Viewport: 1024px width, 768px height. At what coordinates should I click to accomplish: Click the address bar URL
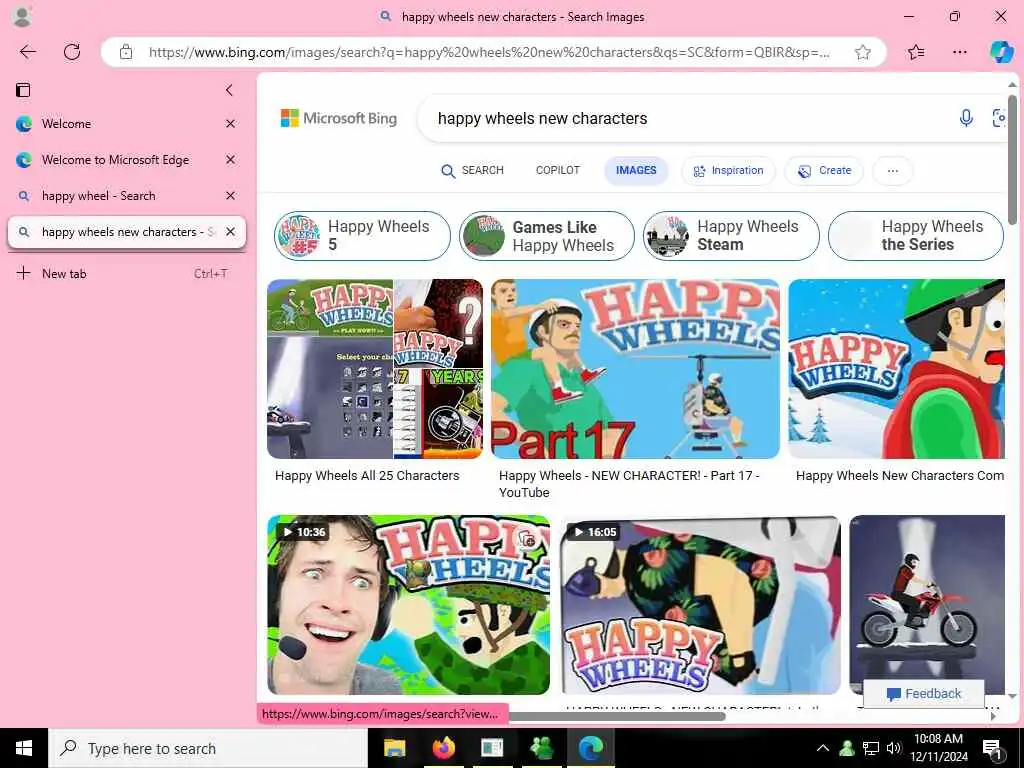tap(490, 52)
